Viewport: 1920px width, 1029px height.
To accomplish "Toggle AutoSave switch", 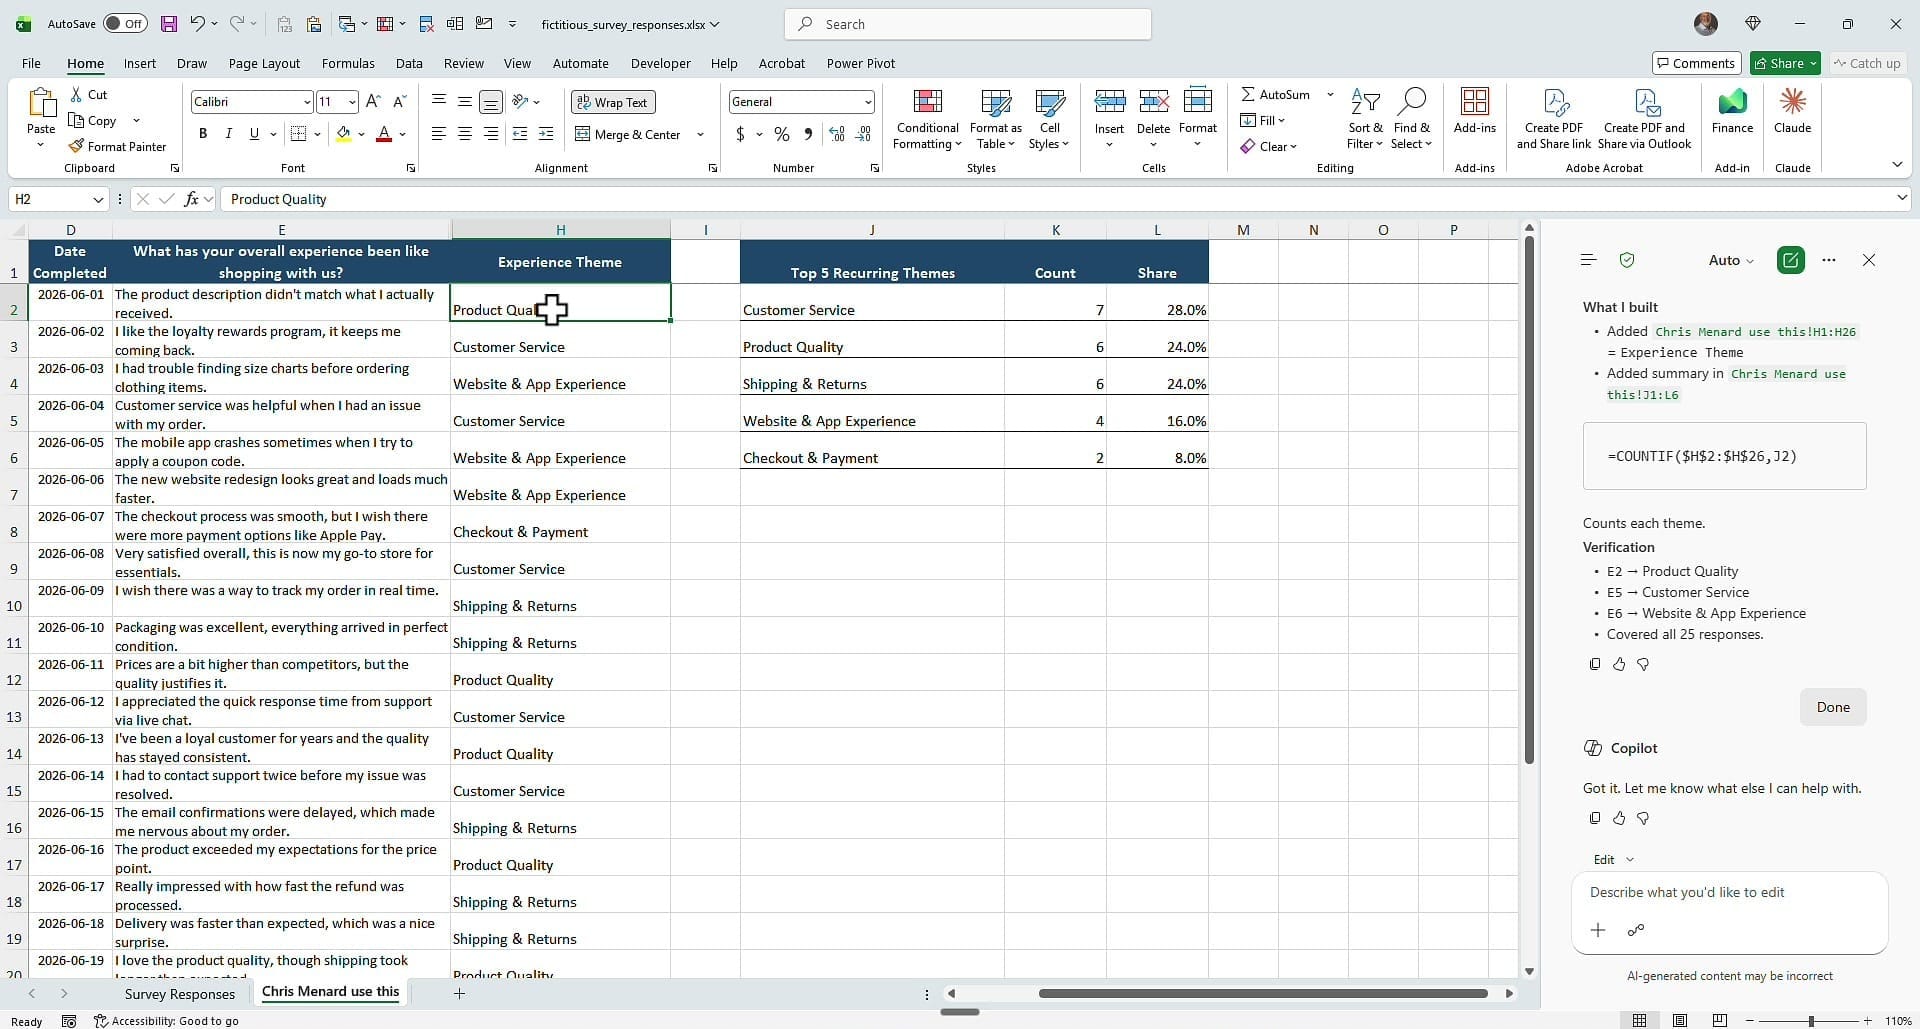I will coord(125,24).
